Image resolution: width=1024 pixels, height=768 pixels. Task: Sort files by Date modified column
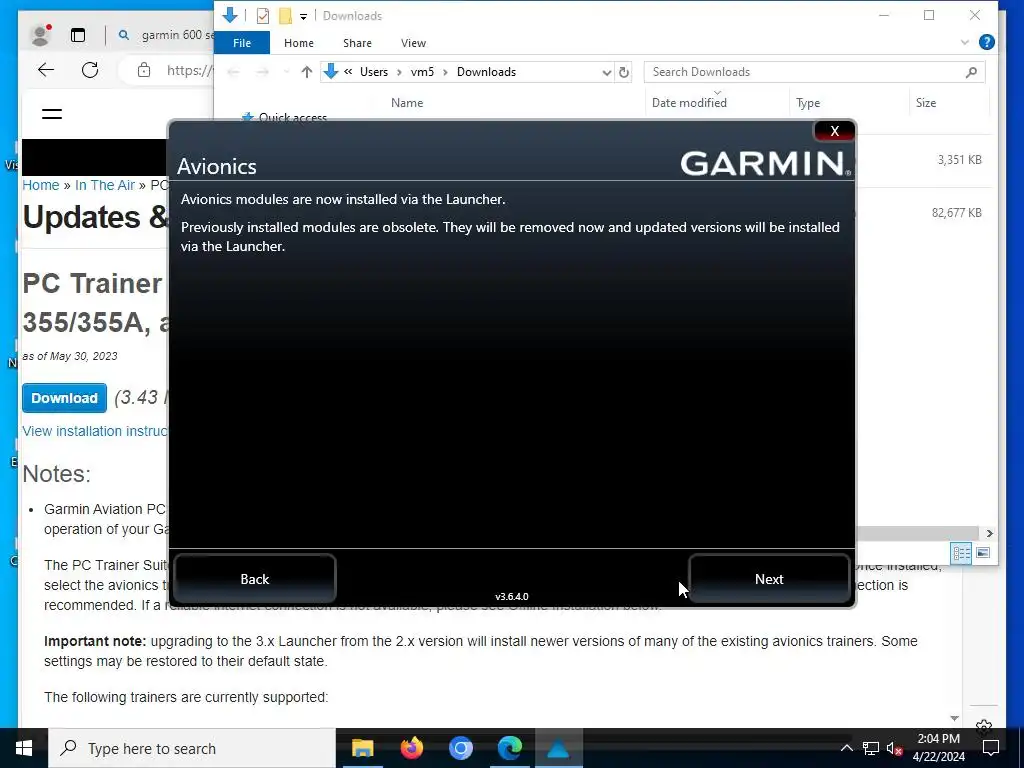[689, 103]
